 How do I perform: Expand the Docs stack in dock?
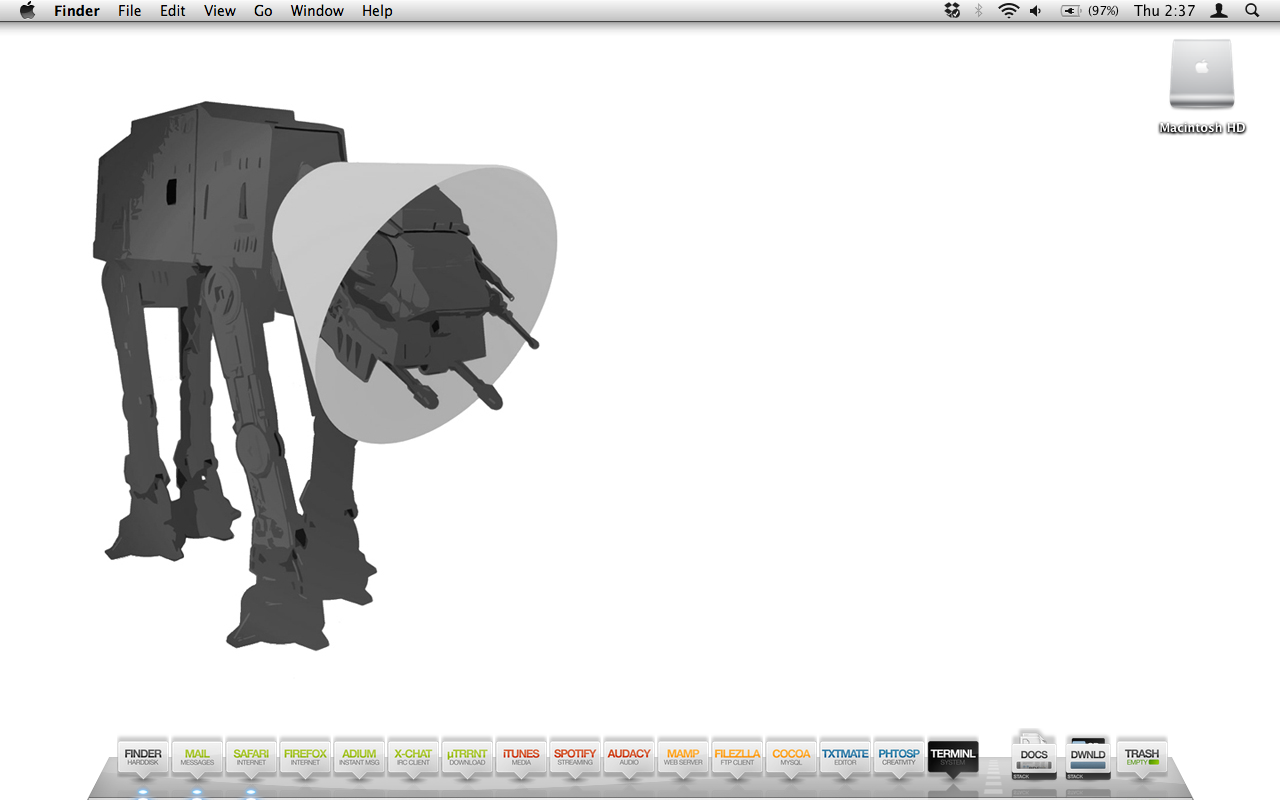[1034, 755]
